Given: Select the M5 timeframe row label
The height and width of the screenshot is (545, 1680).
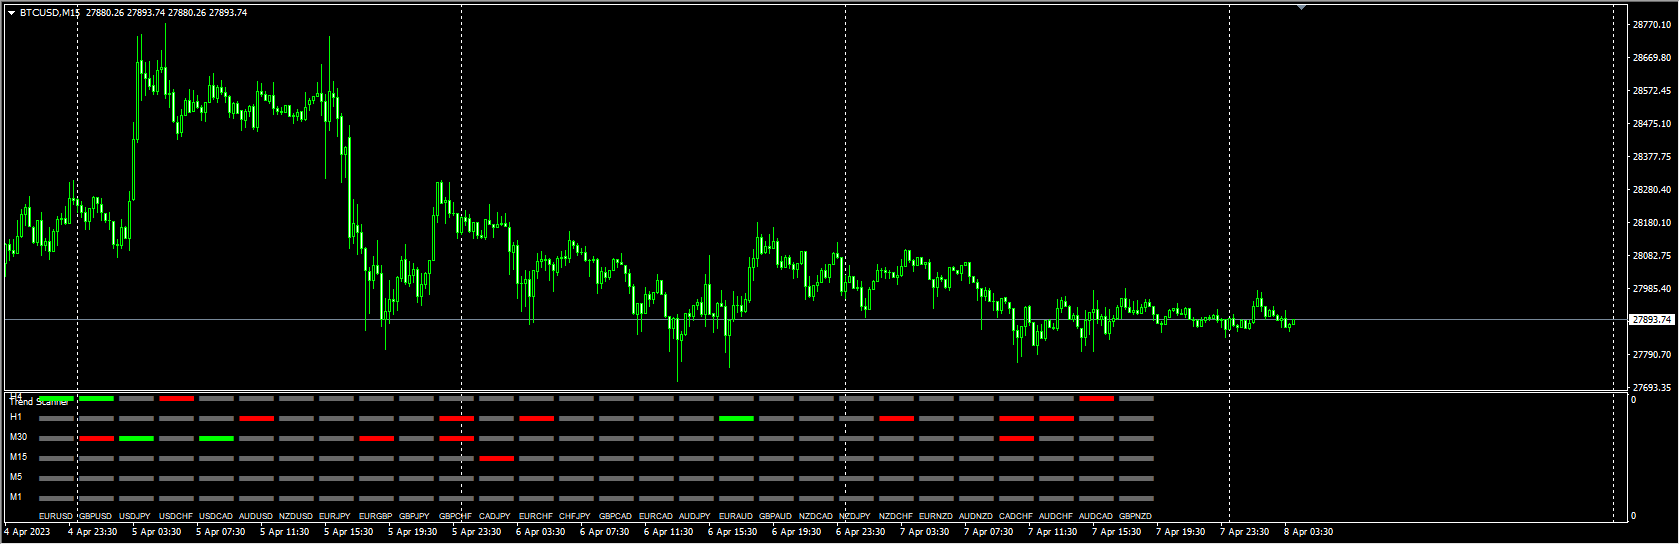Looking at the screenshot, I should tap(16, 478).
